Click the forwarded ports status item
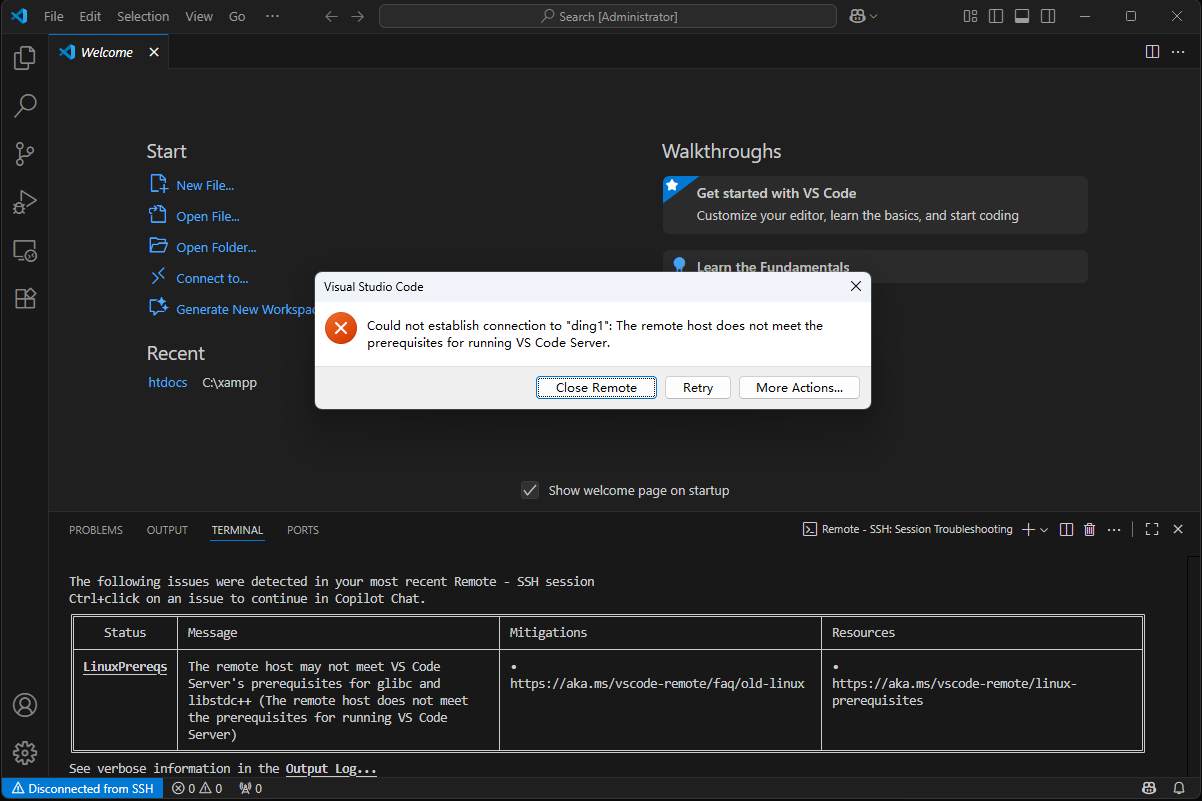 250,788
